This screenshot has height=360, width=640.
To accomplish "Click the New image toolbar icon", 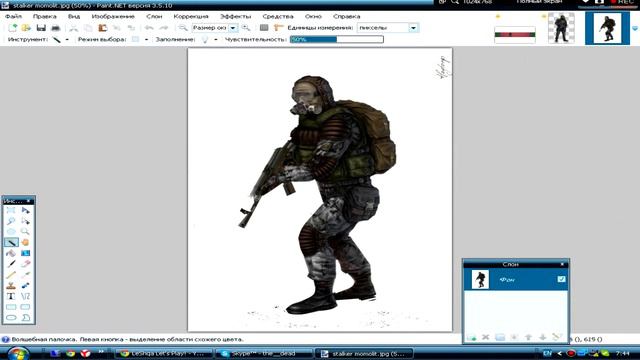I will (x=12, y=28).
